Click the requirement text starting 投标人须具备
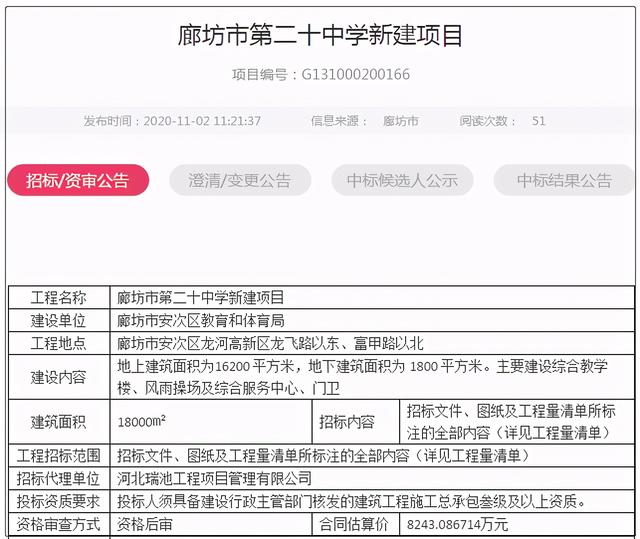Screen dimensions: 640x539 [x=351, y=501]
